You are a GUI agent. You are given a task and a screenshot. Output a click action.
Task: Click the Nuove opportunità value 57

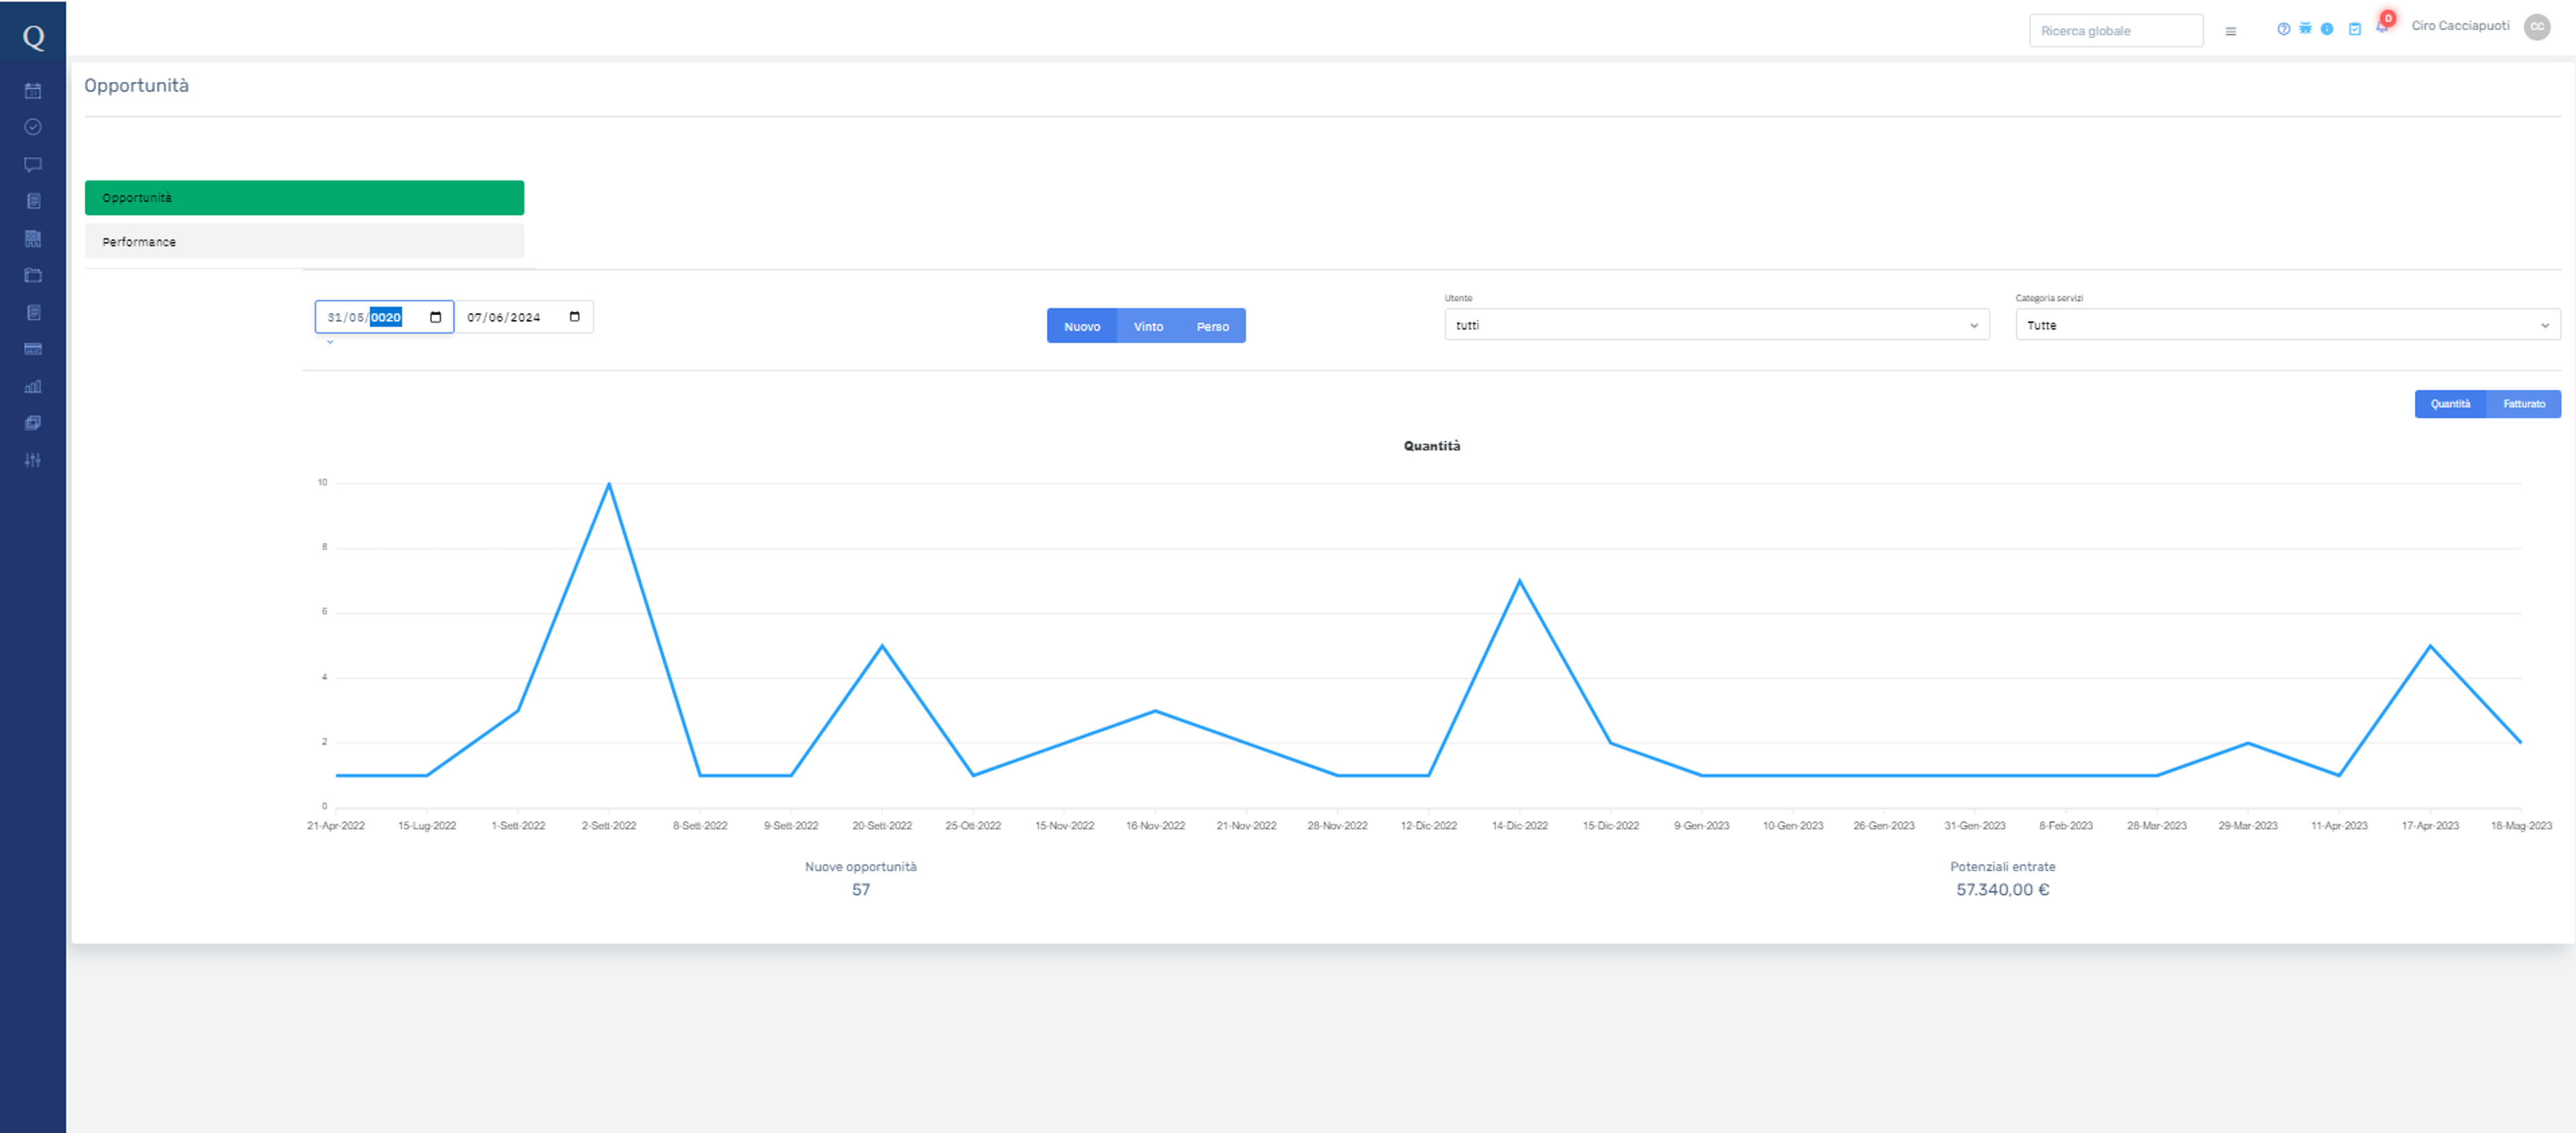[x=861, y=890]
